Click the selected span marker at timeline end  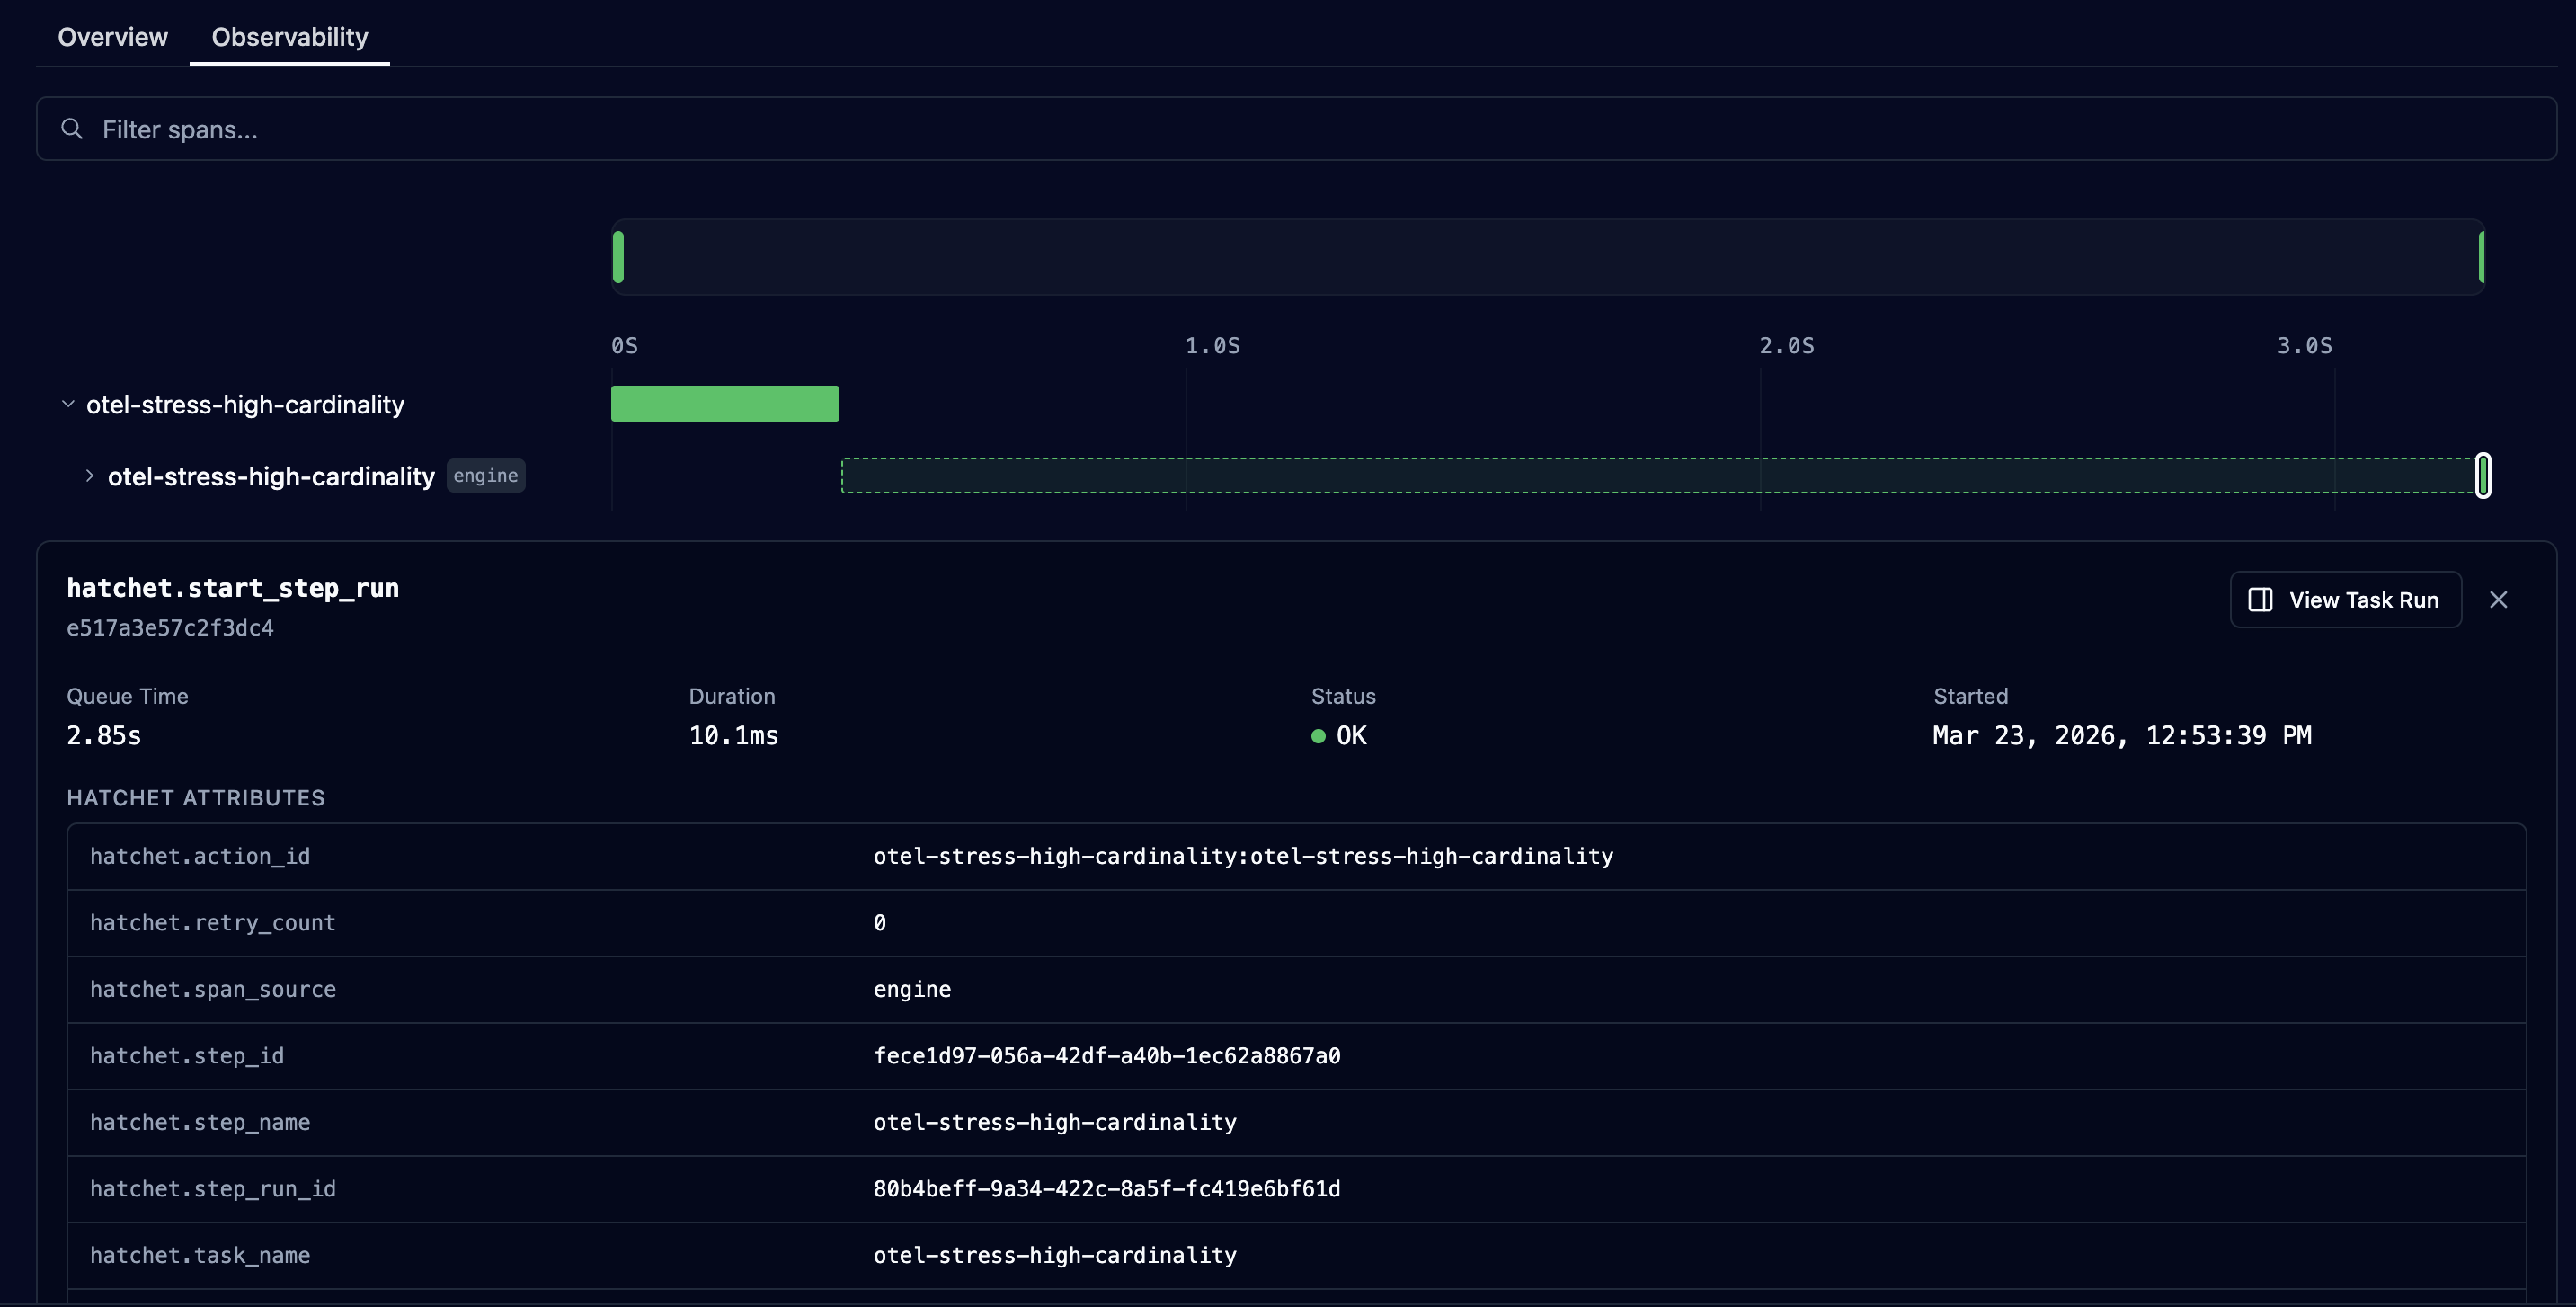tap(2483, 476)
